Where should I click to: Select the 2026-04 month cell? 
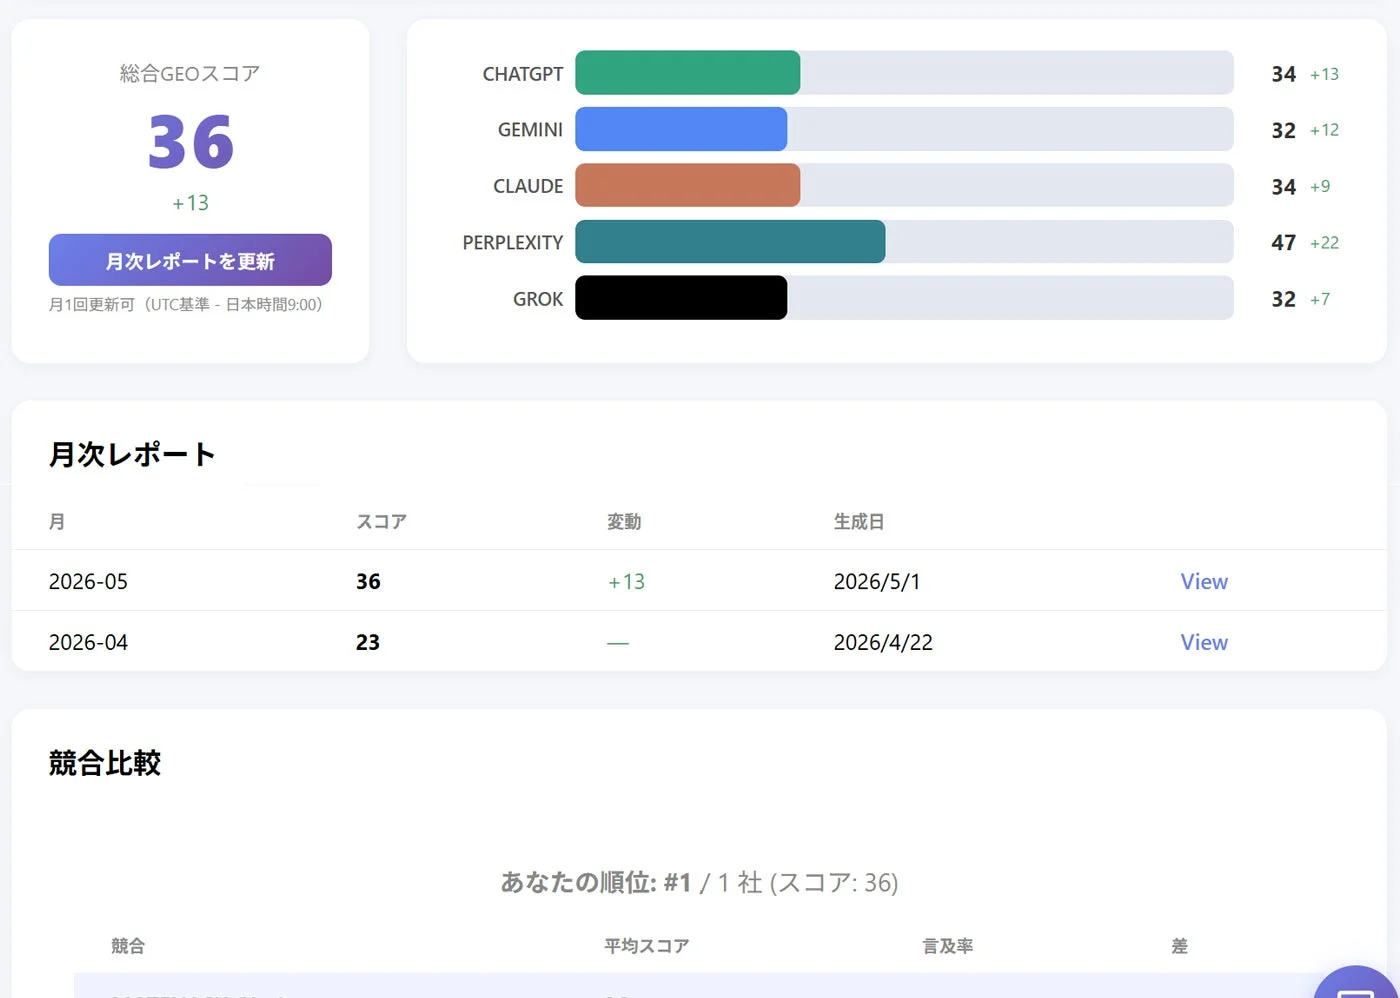coord(88,642)
